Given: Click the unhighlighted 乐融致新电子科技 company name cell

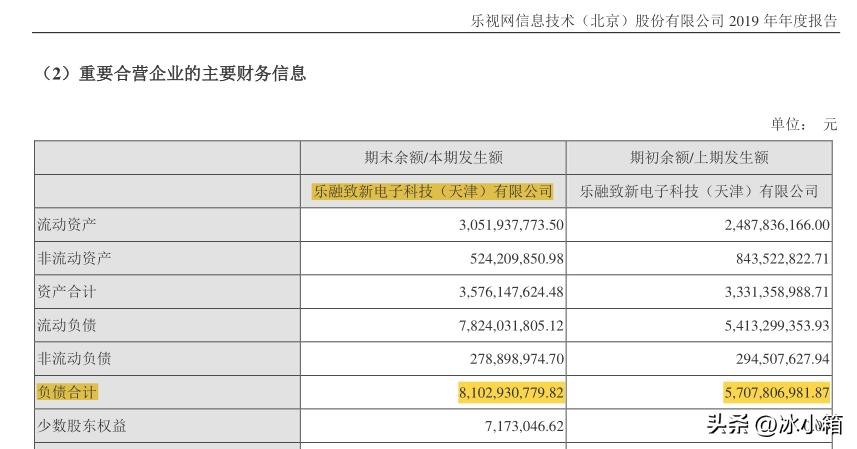Looking at the screenshot, I should [699, 191].
